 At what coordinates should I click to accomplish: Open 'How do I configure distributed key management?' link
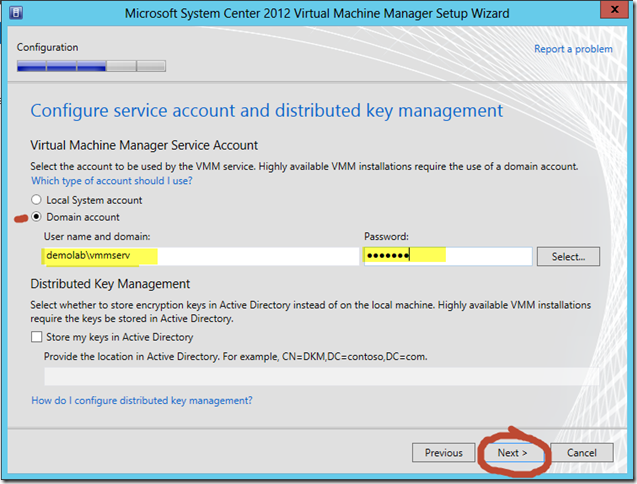[142, 400]
